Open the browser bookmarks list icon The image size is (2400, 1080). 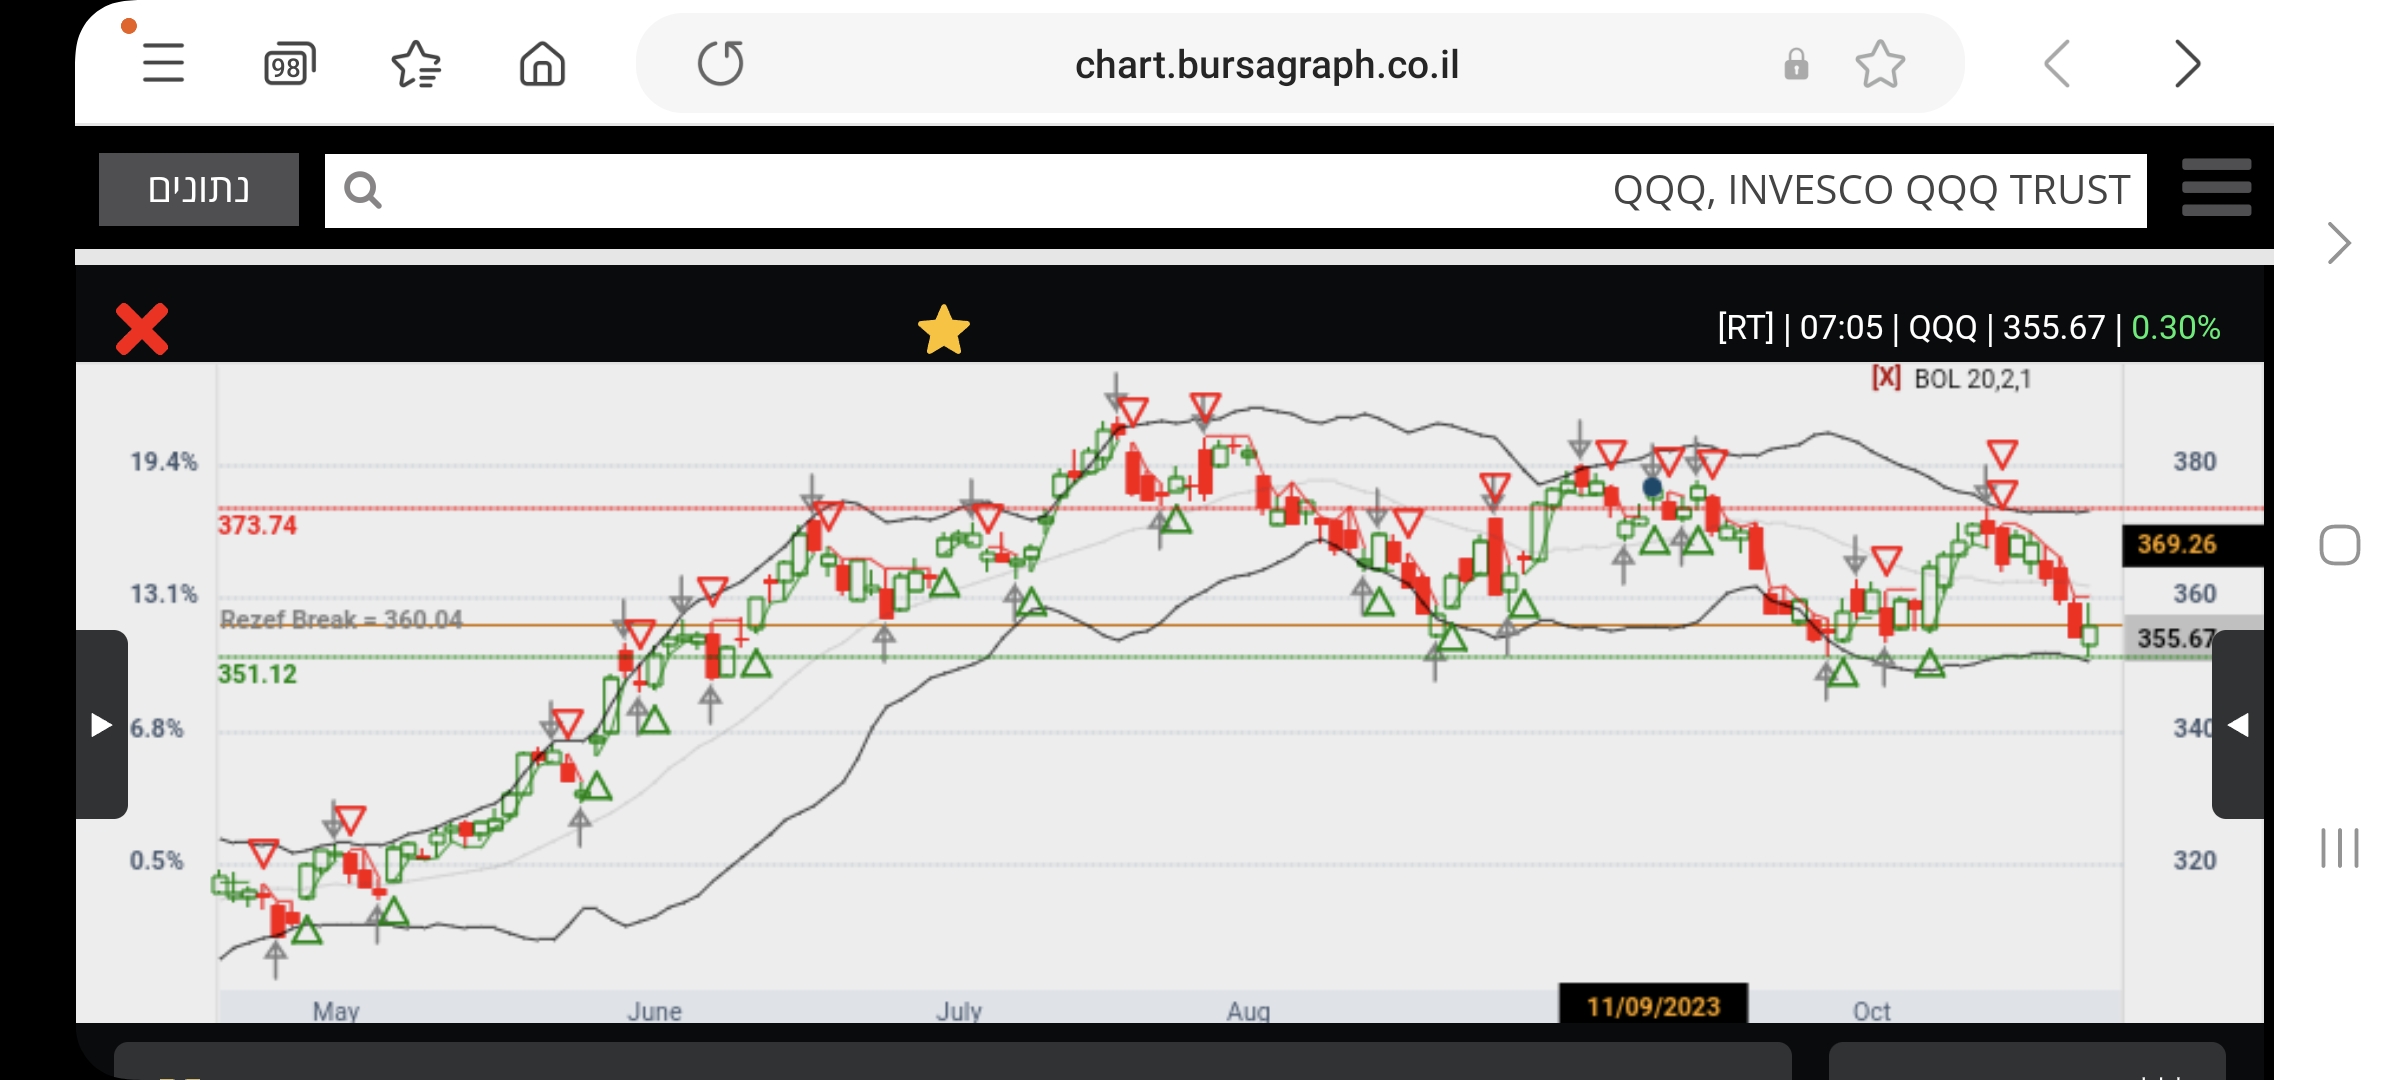(416, 65)
